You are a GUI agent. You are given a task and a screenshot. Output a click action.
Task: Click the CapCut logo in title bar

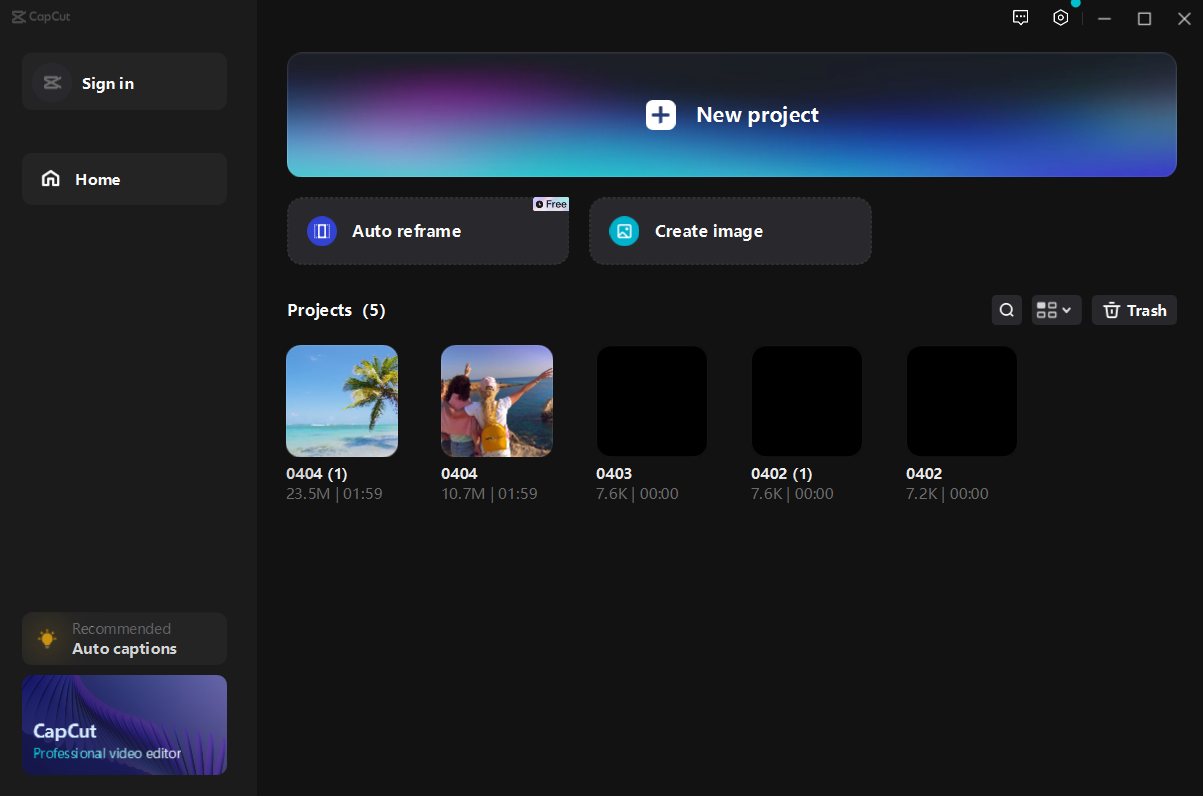coord(41,17)
